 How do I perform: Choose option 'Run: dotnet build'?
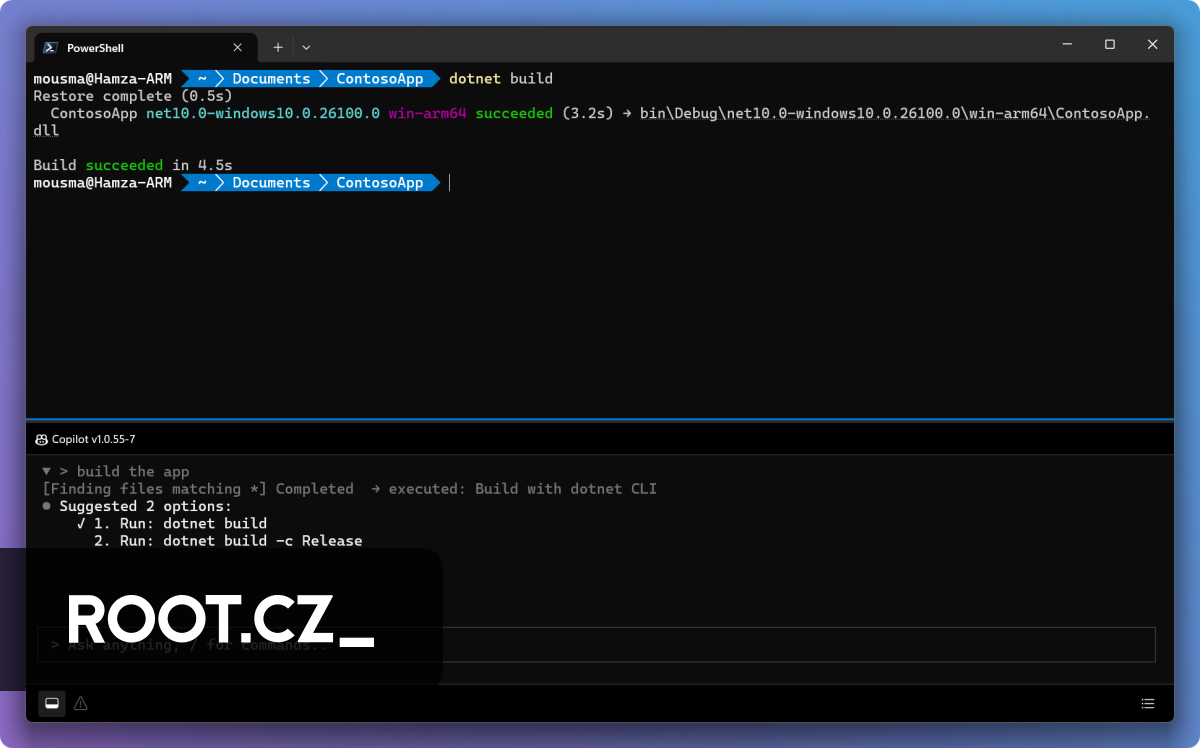[180, 523]
